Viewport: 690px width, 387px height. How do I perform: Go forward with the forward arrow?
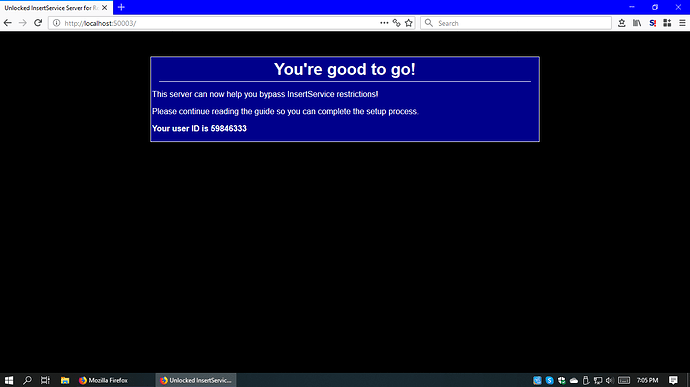[x=22, y=23]
